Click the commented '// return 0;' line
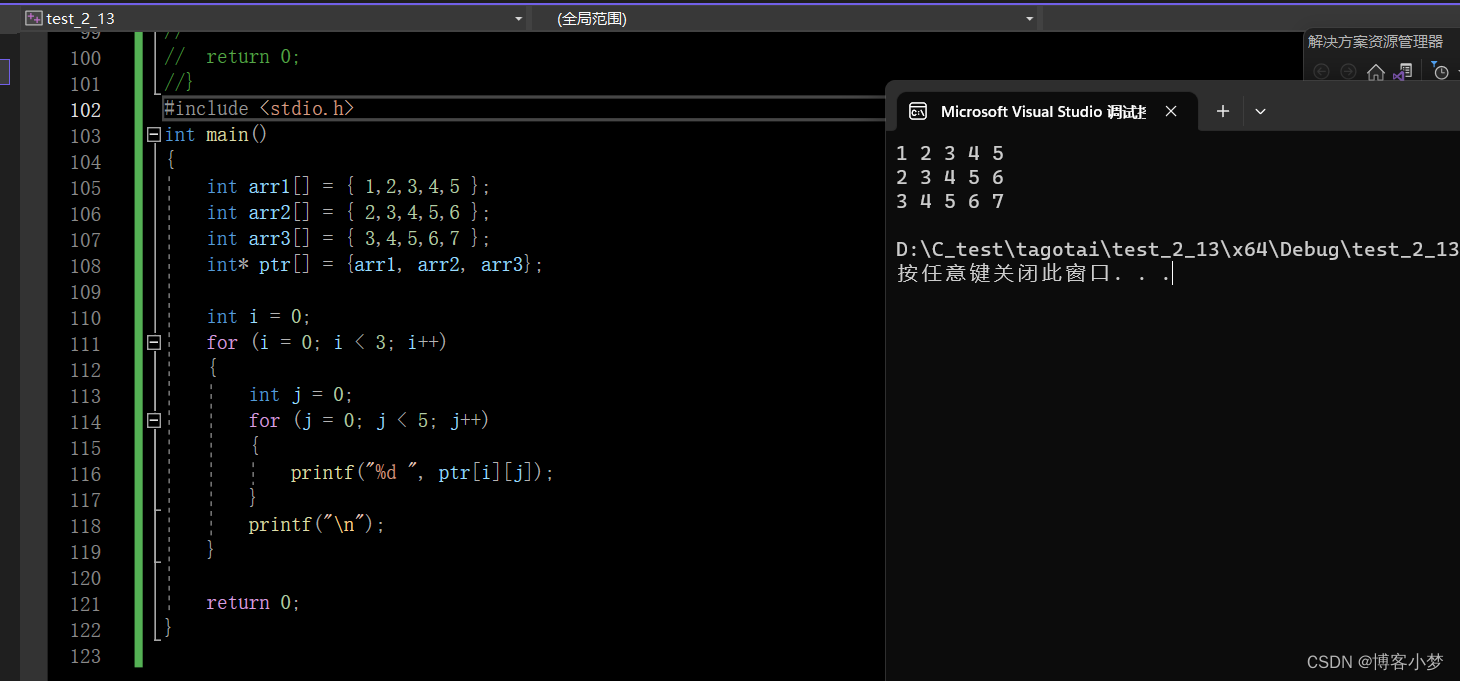The width and height of the screenshot is (1460, 681). tap(233, 57)
